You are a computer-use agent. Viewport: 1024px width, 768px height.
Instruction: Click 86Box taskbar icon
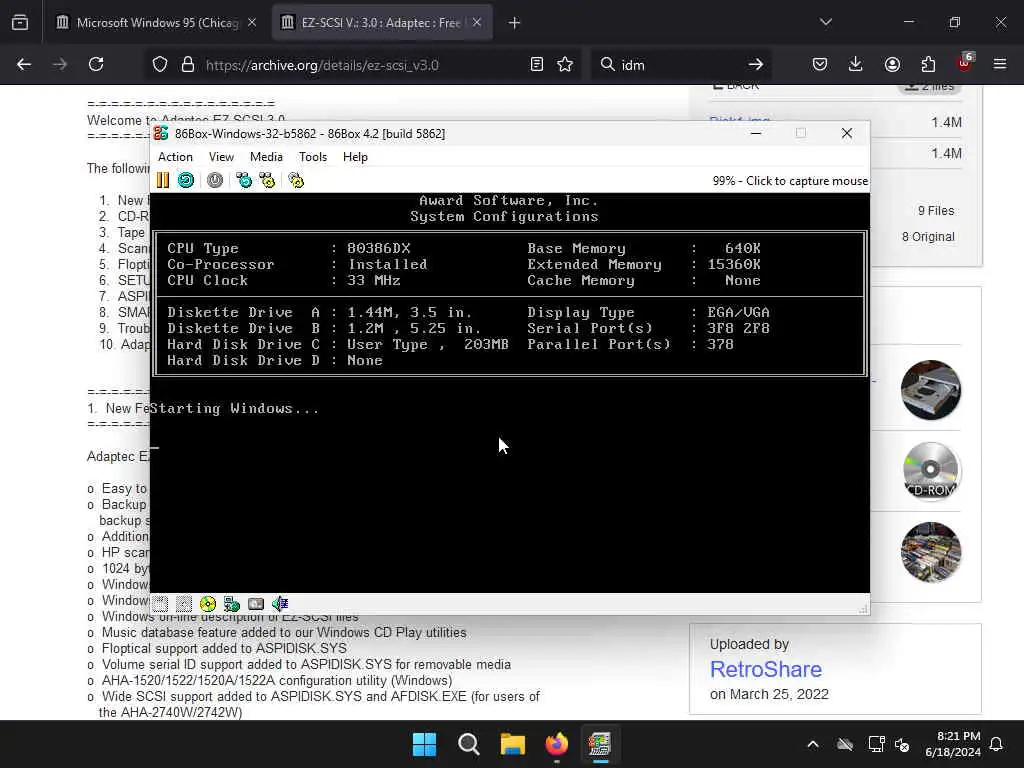click(600, 744)
